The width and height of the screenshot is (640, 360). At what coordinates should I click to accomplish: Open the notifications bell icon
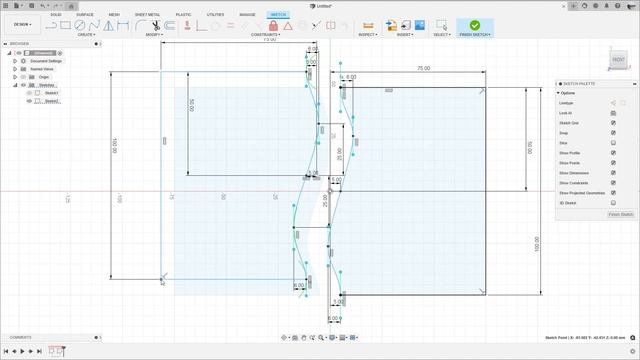coord(606,6)
